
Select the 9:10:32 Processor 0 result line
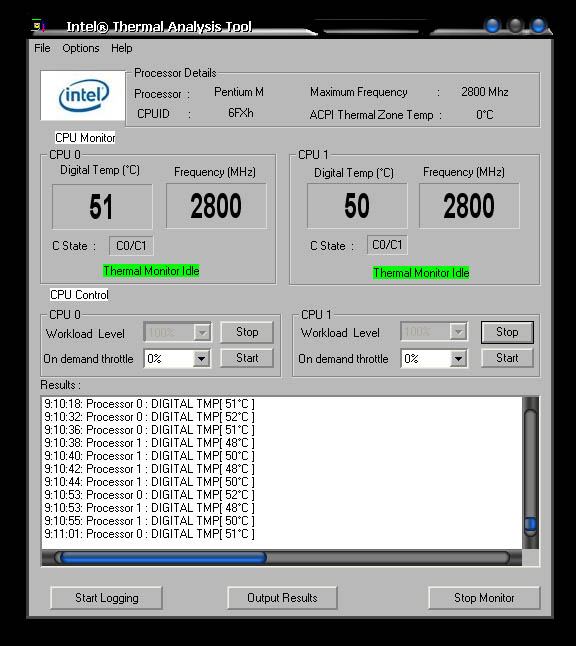click(x=150, y=417)
